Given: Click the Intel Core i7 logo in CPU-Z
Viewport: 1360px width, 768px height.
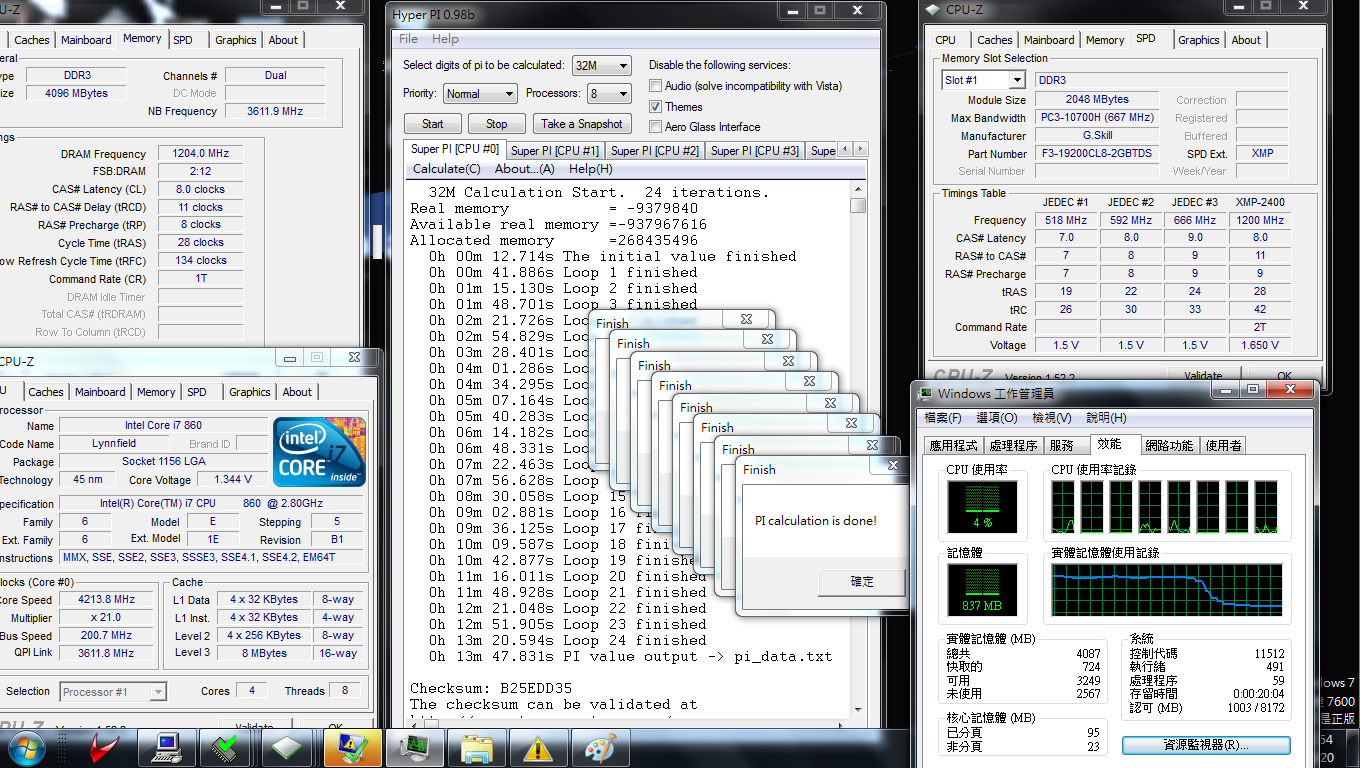Looking at the screenshot, I should (319, 452).
